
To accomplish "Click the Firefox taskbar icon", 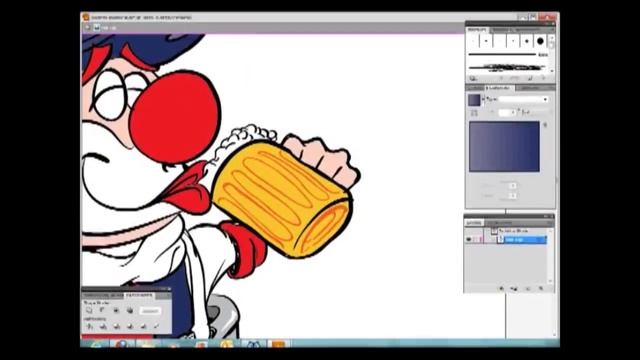I will click(x=122, y=344).
